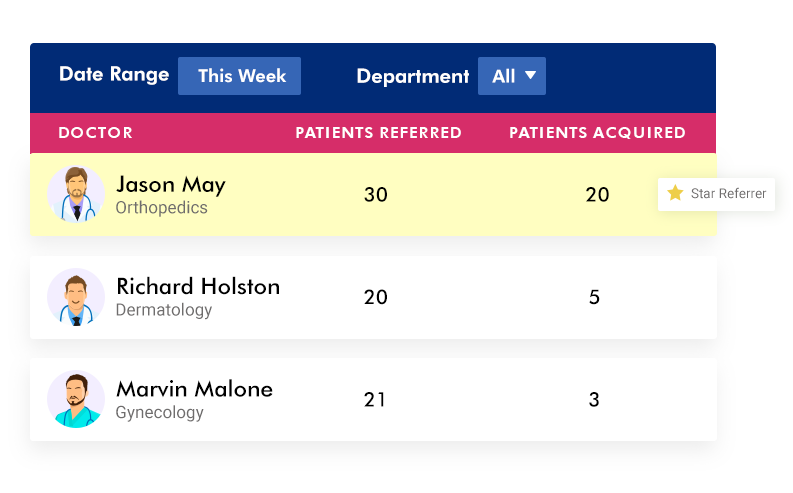This screenshot has width=793, height=493.
Task: Click Marvin Malone's 21 patients referred value
Action: click(375, 400)
